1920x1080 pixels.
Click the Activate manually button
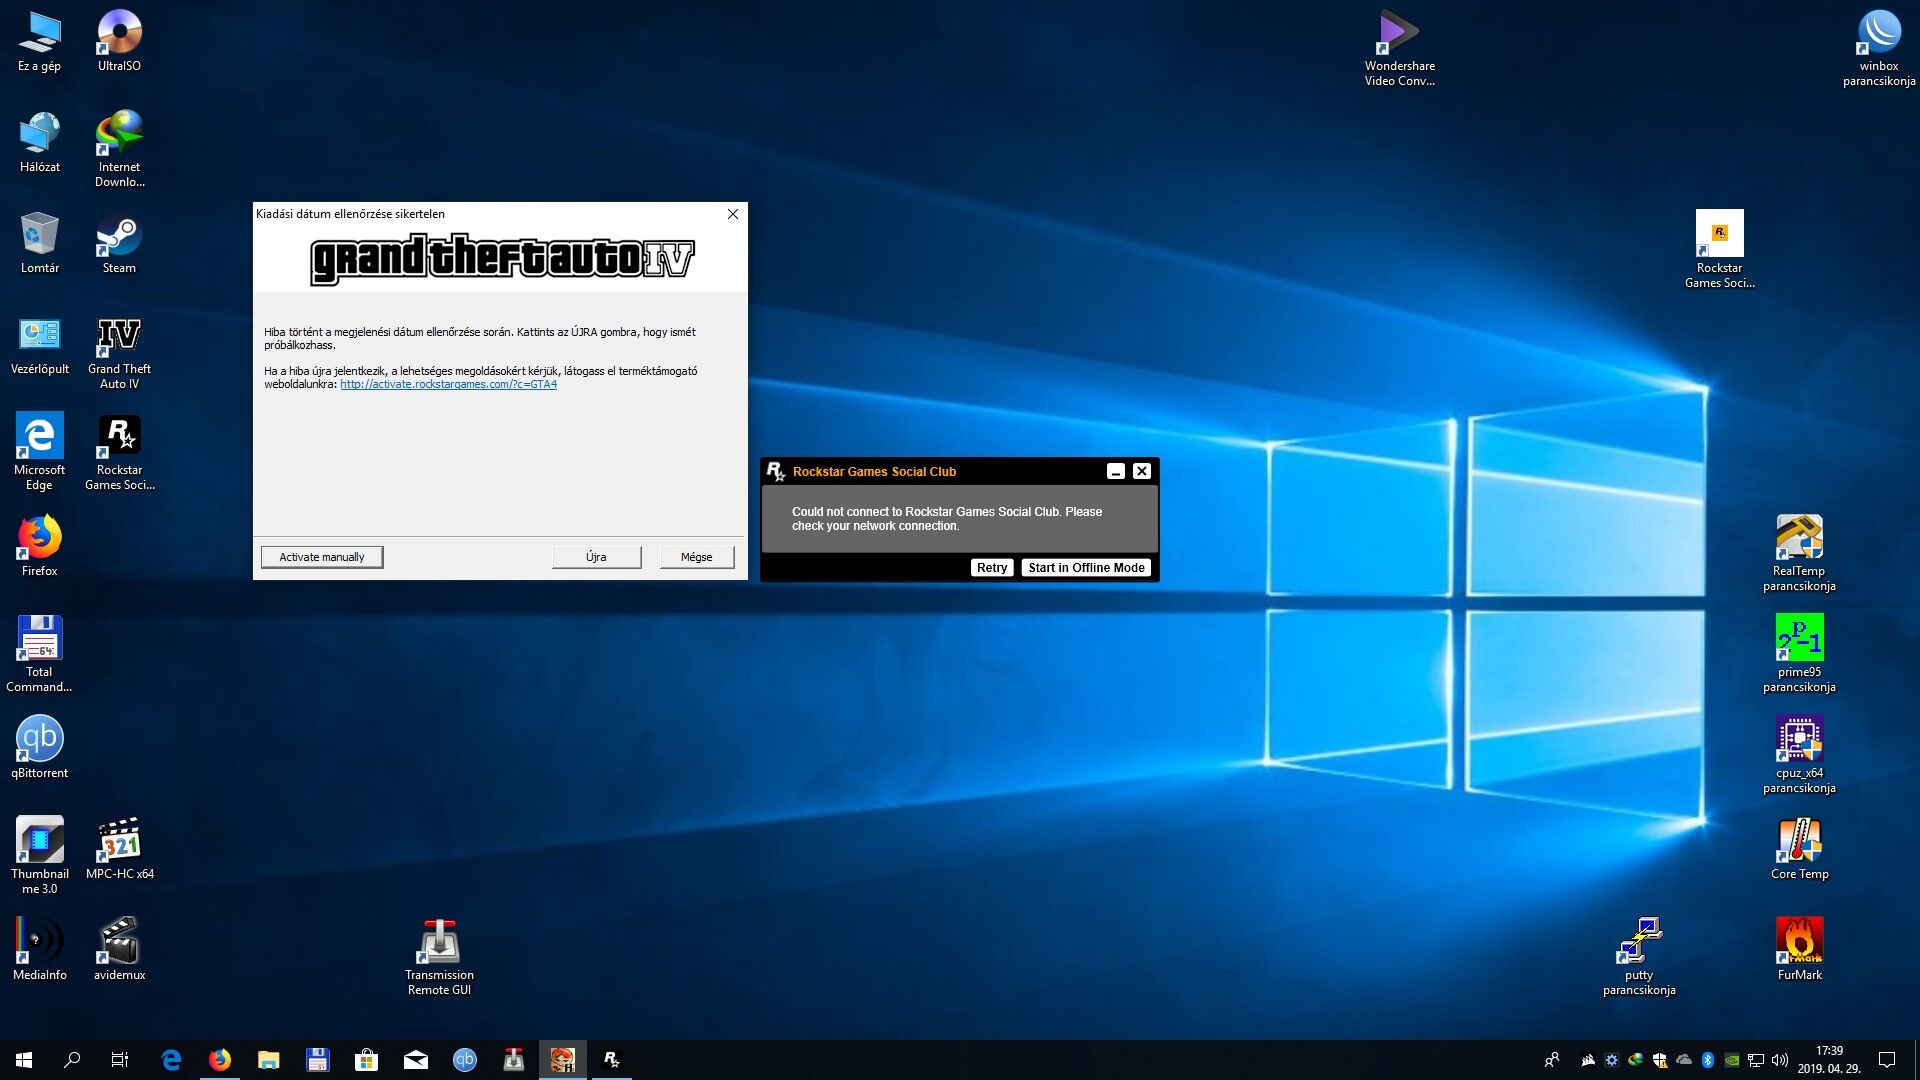[x=322, y=557]
